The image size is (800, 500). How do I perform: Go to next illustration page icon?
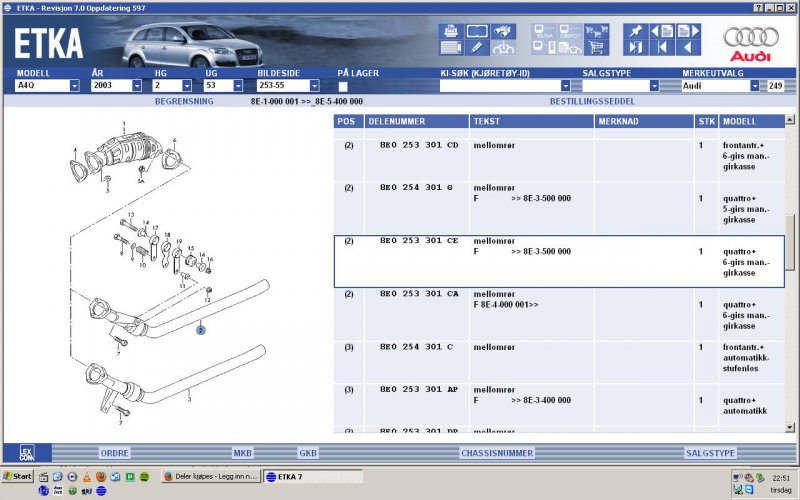(688, 31)
